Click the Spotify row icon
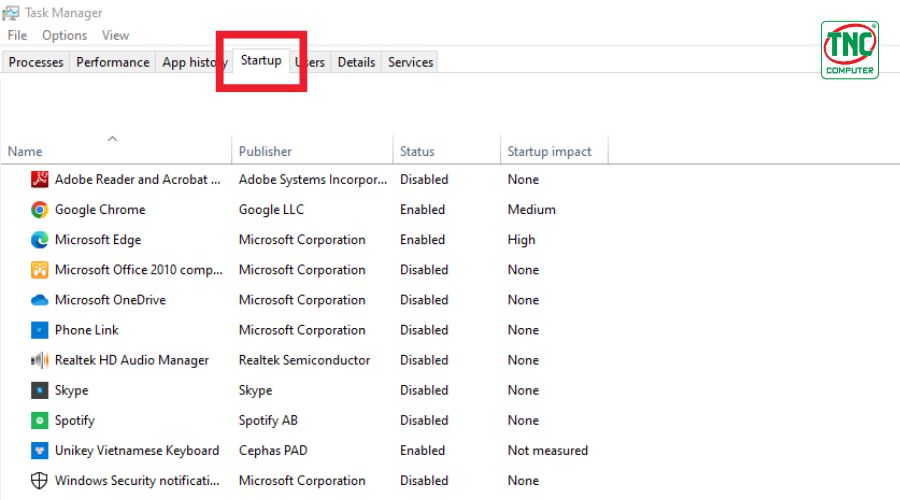The height and width of the screenshot is (500, 900). tap(39, 420)
